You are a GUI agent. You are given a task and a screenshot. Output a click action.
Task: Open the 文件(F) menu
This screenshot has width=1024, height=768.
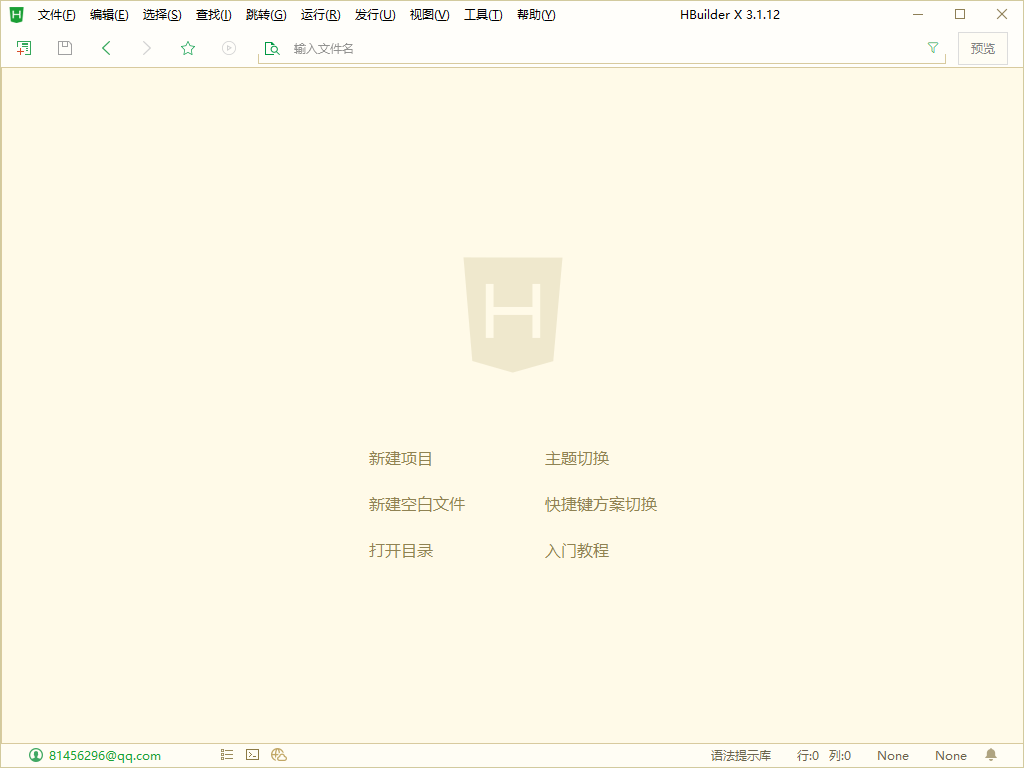coord(56,15)
